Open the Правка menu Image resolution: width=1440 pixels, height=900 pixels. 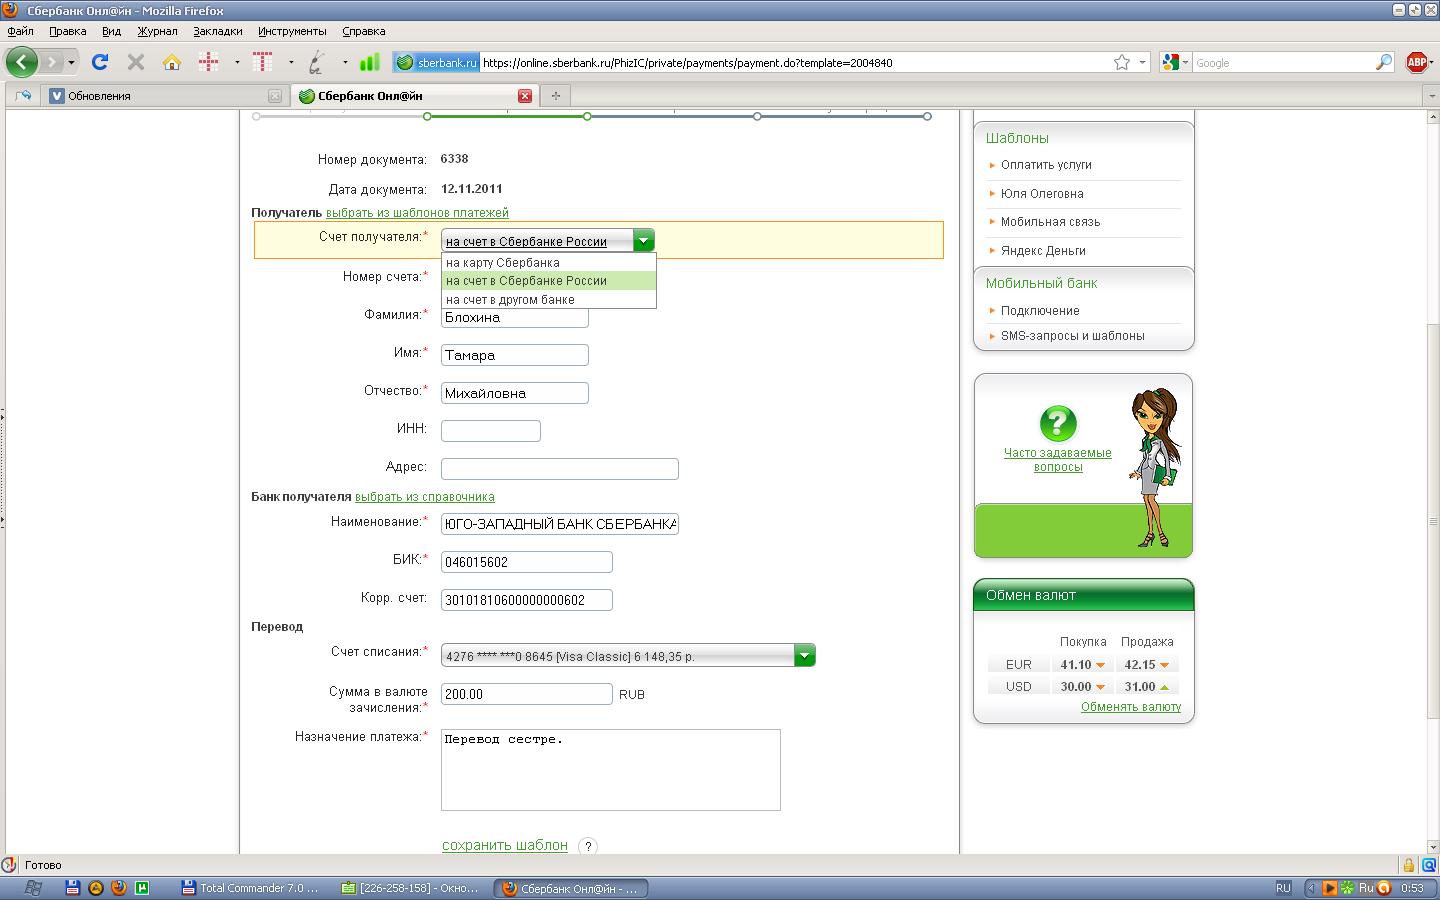[x=67, y=31]
